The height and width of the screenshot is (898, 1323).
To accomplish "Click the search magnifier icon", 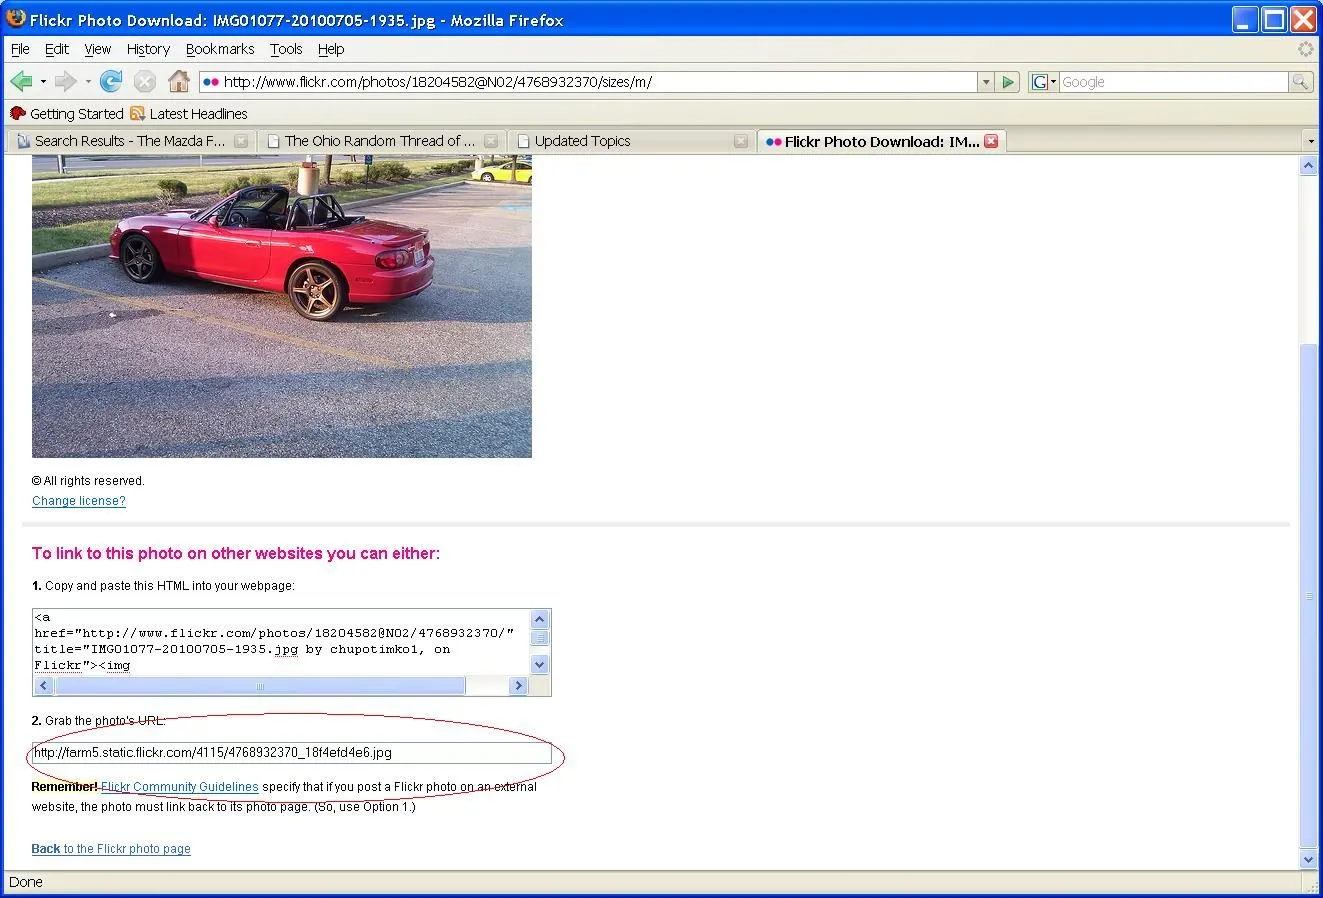I will coord(1300,82).
